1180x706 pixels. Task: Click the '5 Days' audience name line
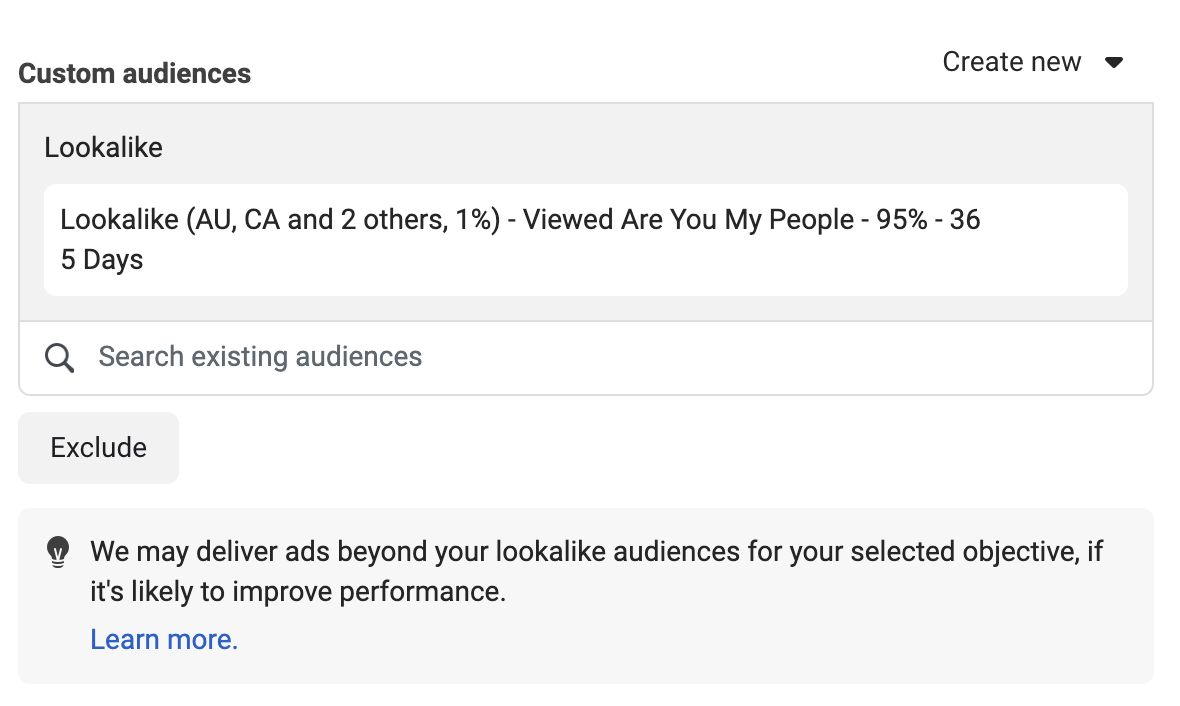coord(102,260)
